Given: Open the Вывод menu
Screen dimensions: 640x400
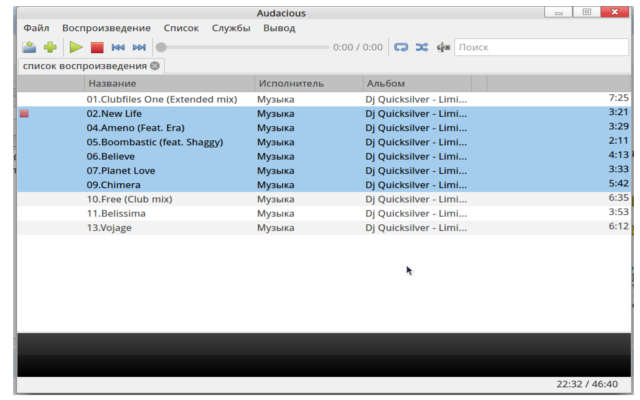Looking at the screenshot, I should click(x=279, y=28).
